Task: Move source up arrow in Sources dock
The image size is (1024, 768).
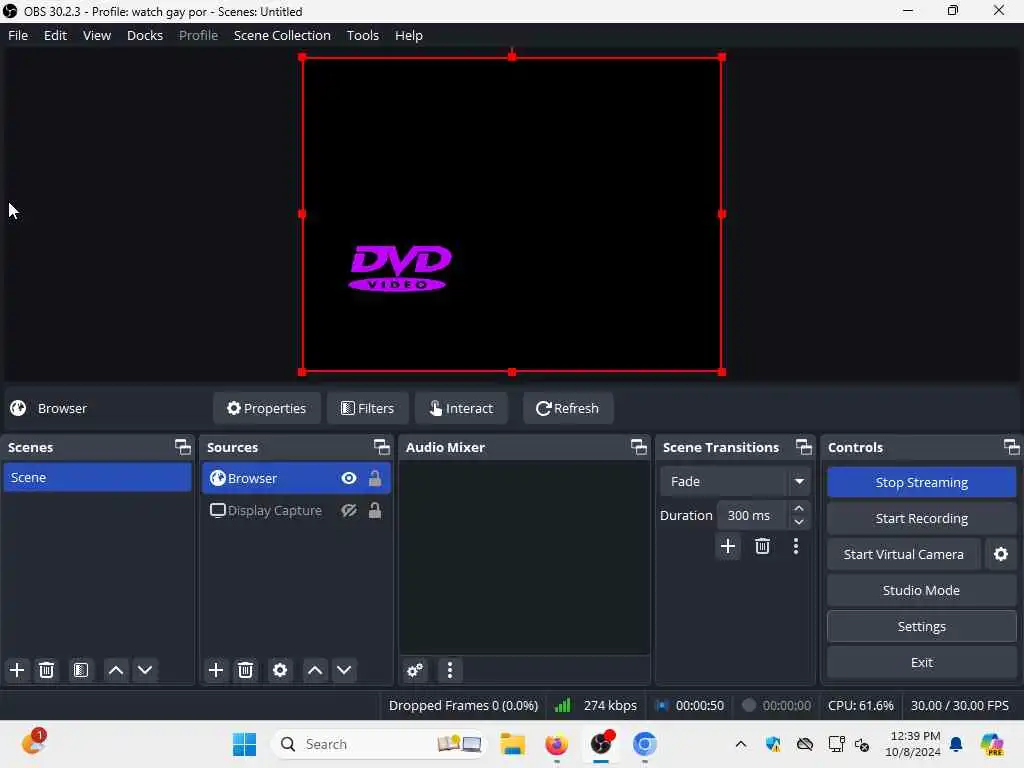Action: (x=315, y=670)
